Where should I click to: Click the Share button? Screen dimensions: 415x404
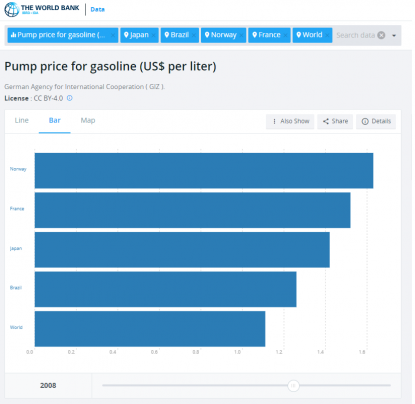tap(335, 121)
